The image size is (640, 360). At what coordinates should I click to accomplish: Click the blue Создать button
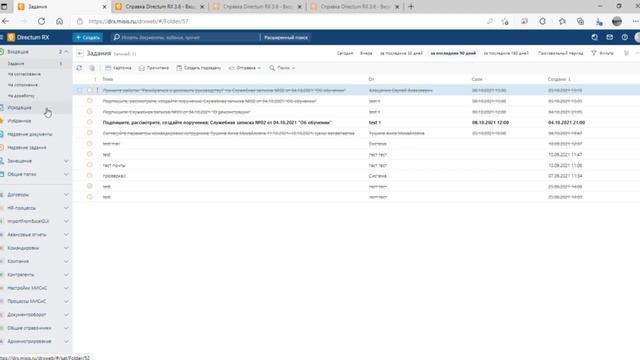click(88, 38)
